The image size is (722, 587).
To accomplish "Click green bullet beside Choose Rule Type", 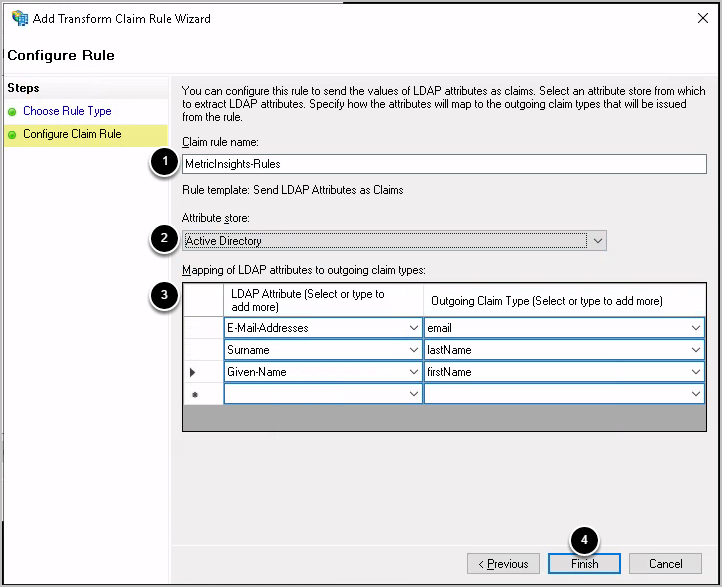I will 12,112.
